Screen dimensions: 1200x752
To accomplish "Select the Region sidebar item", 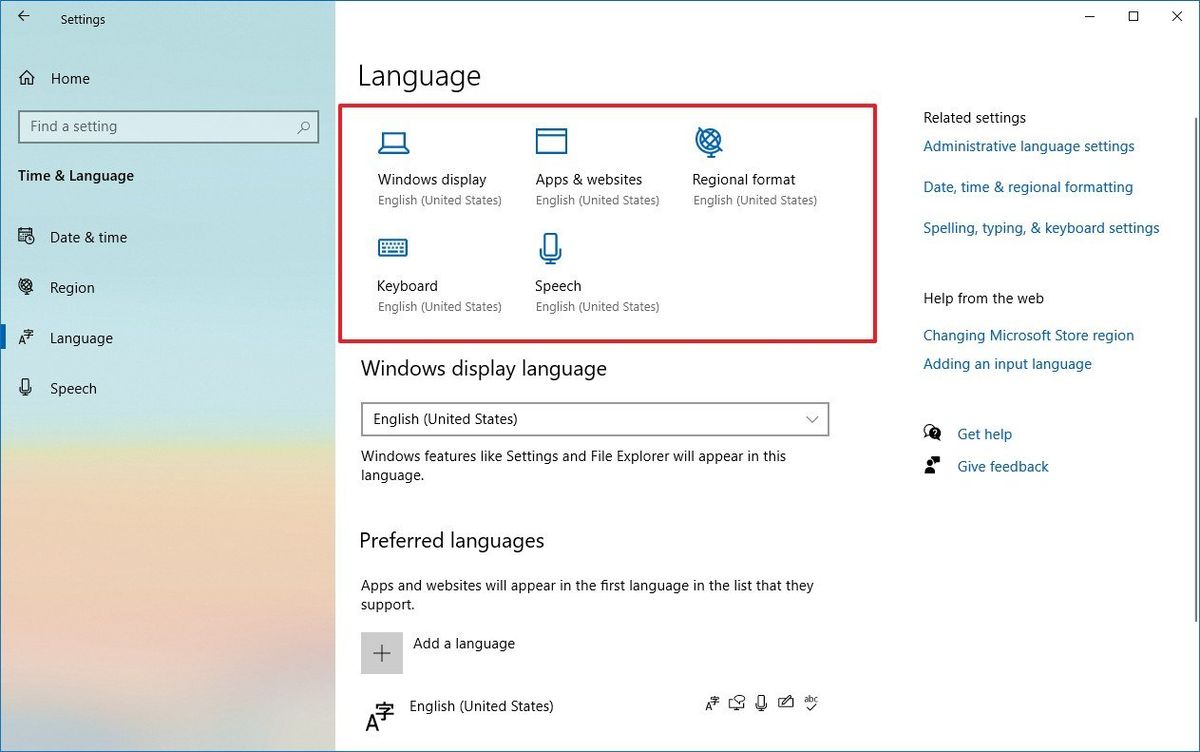I will (71, 287).
